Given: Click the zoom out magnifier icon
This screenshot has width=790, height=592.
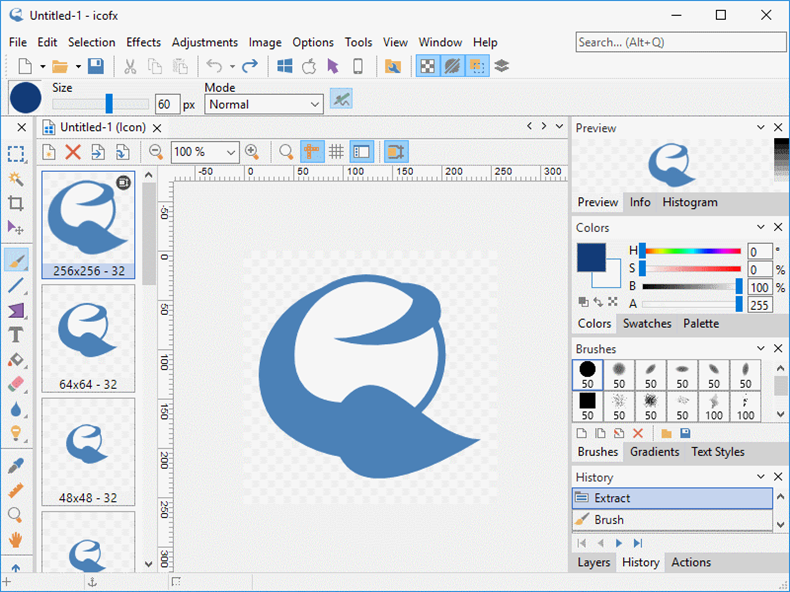Looking at the screenshot, I should click(156, 152).
